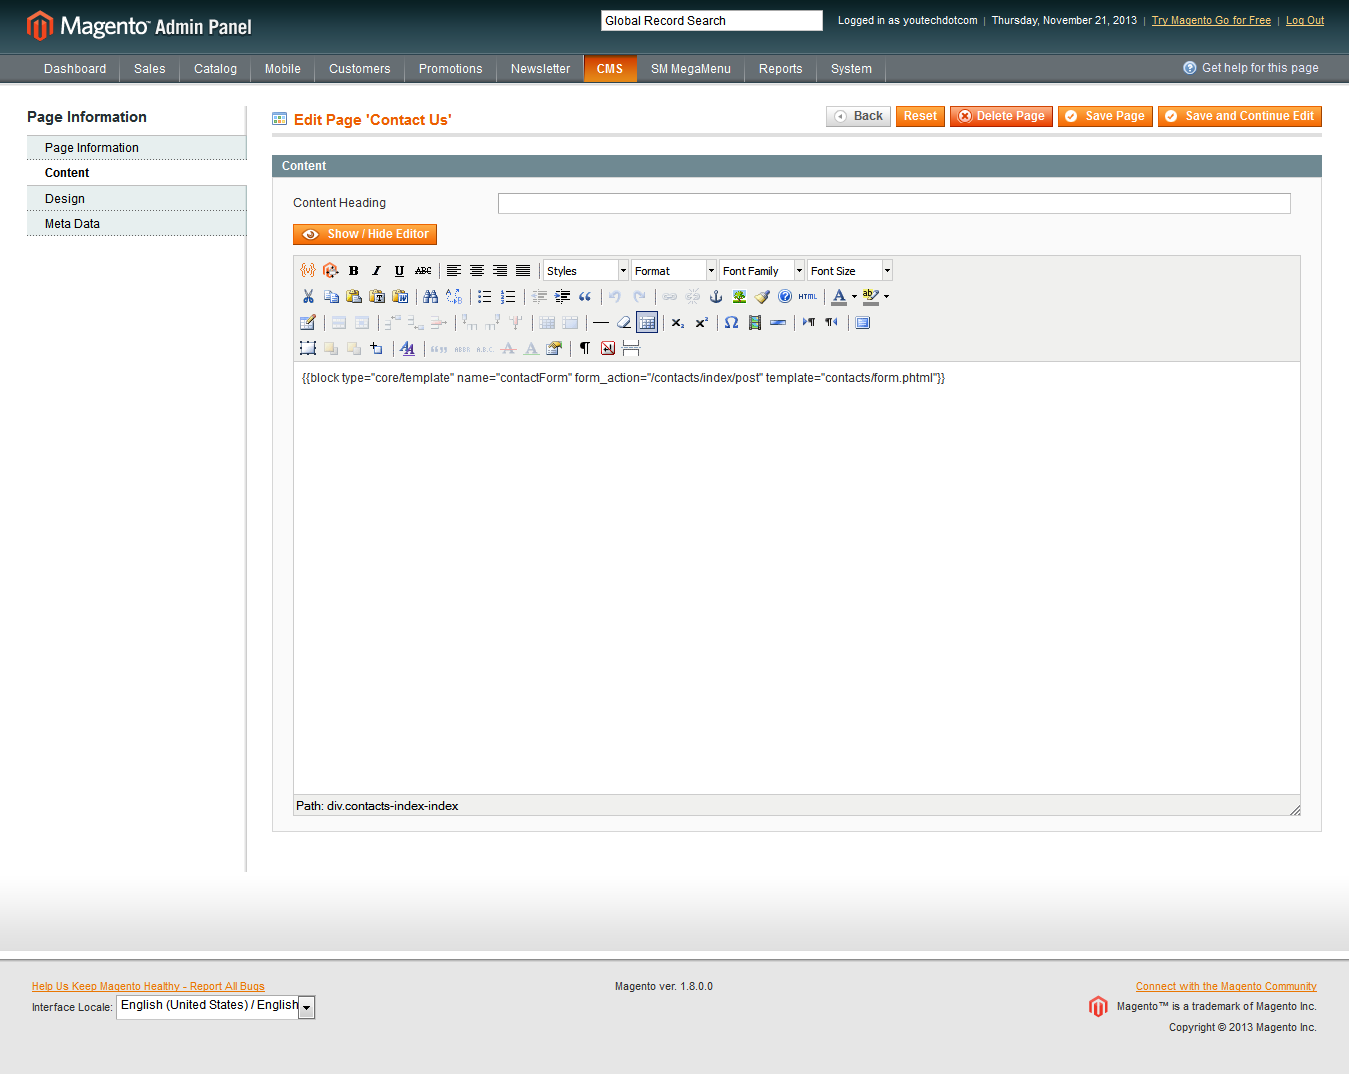
Task: Click the Edit CSS Style icon
Action: (407, 348)
